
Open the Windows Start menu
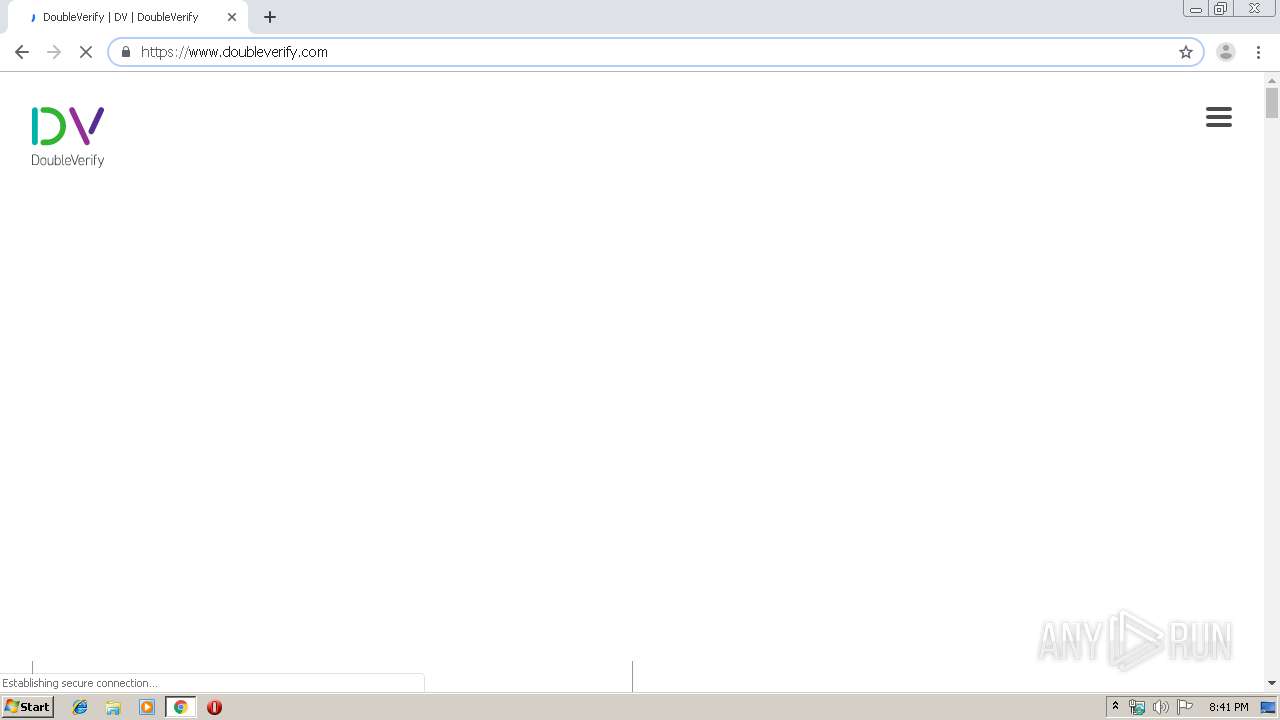point(28,707)
